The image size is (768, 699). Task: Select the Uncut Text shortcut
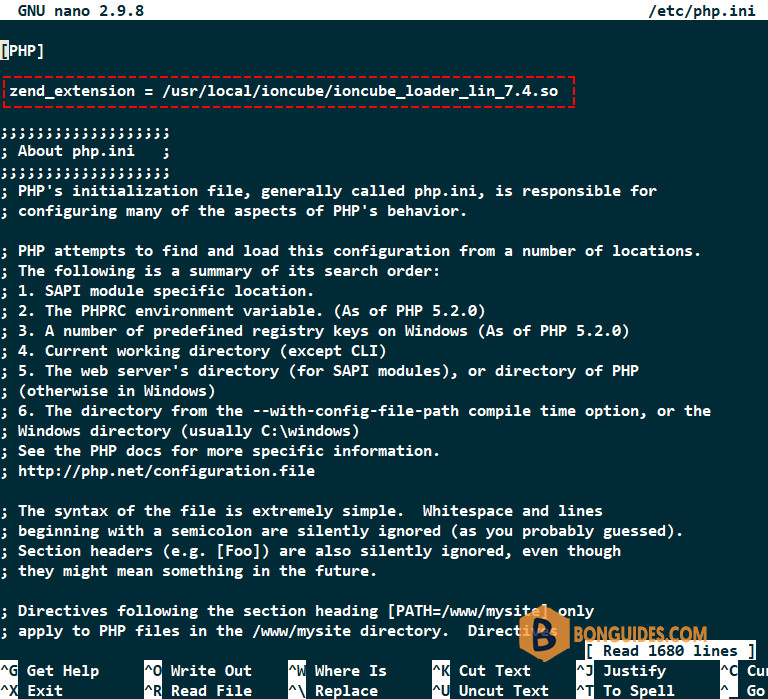(x=490, y=690)
